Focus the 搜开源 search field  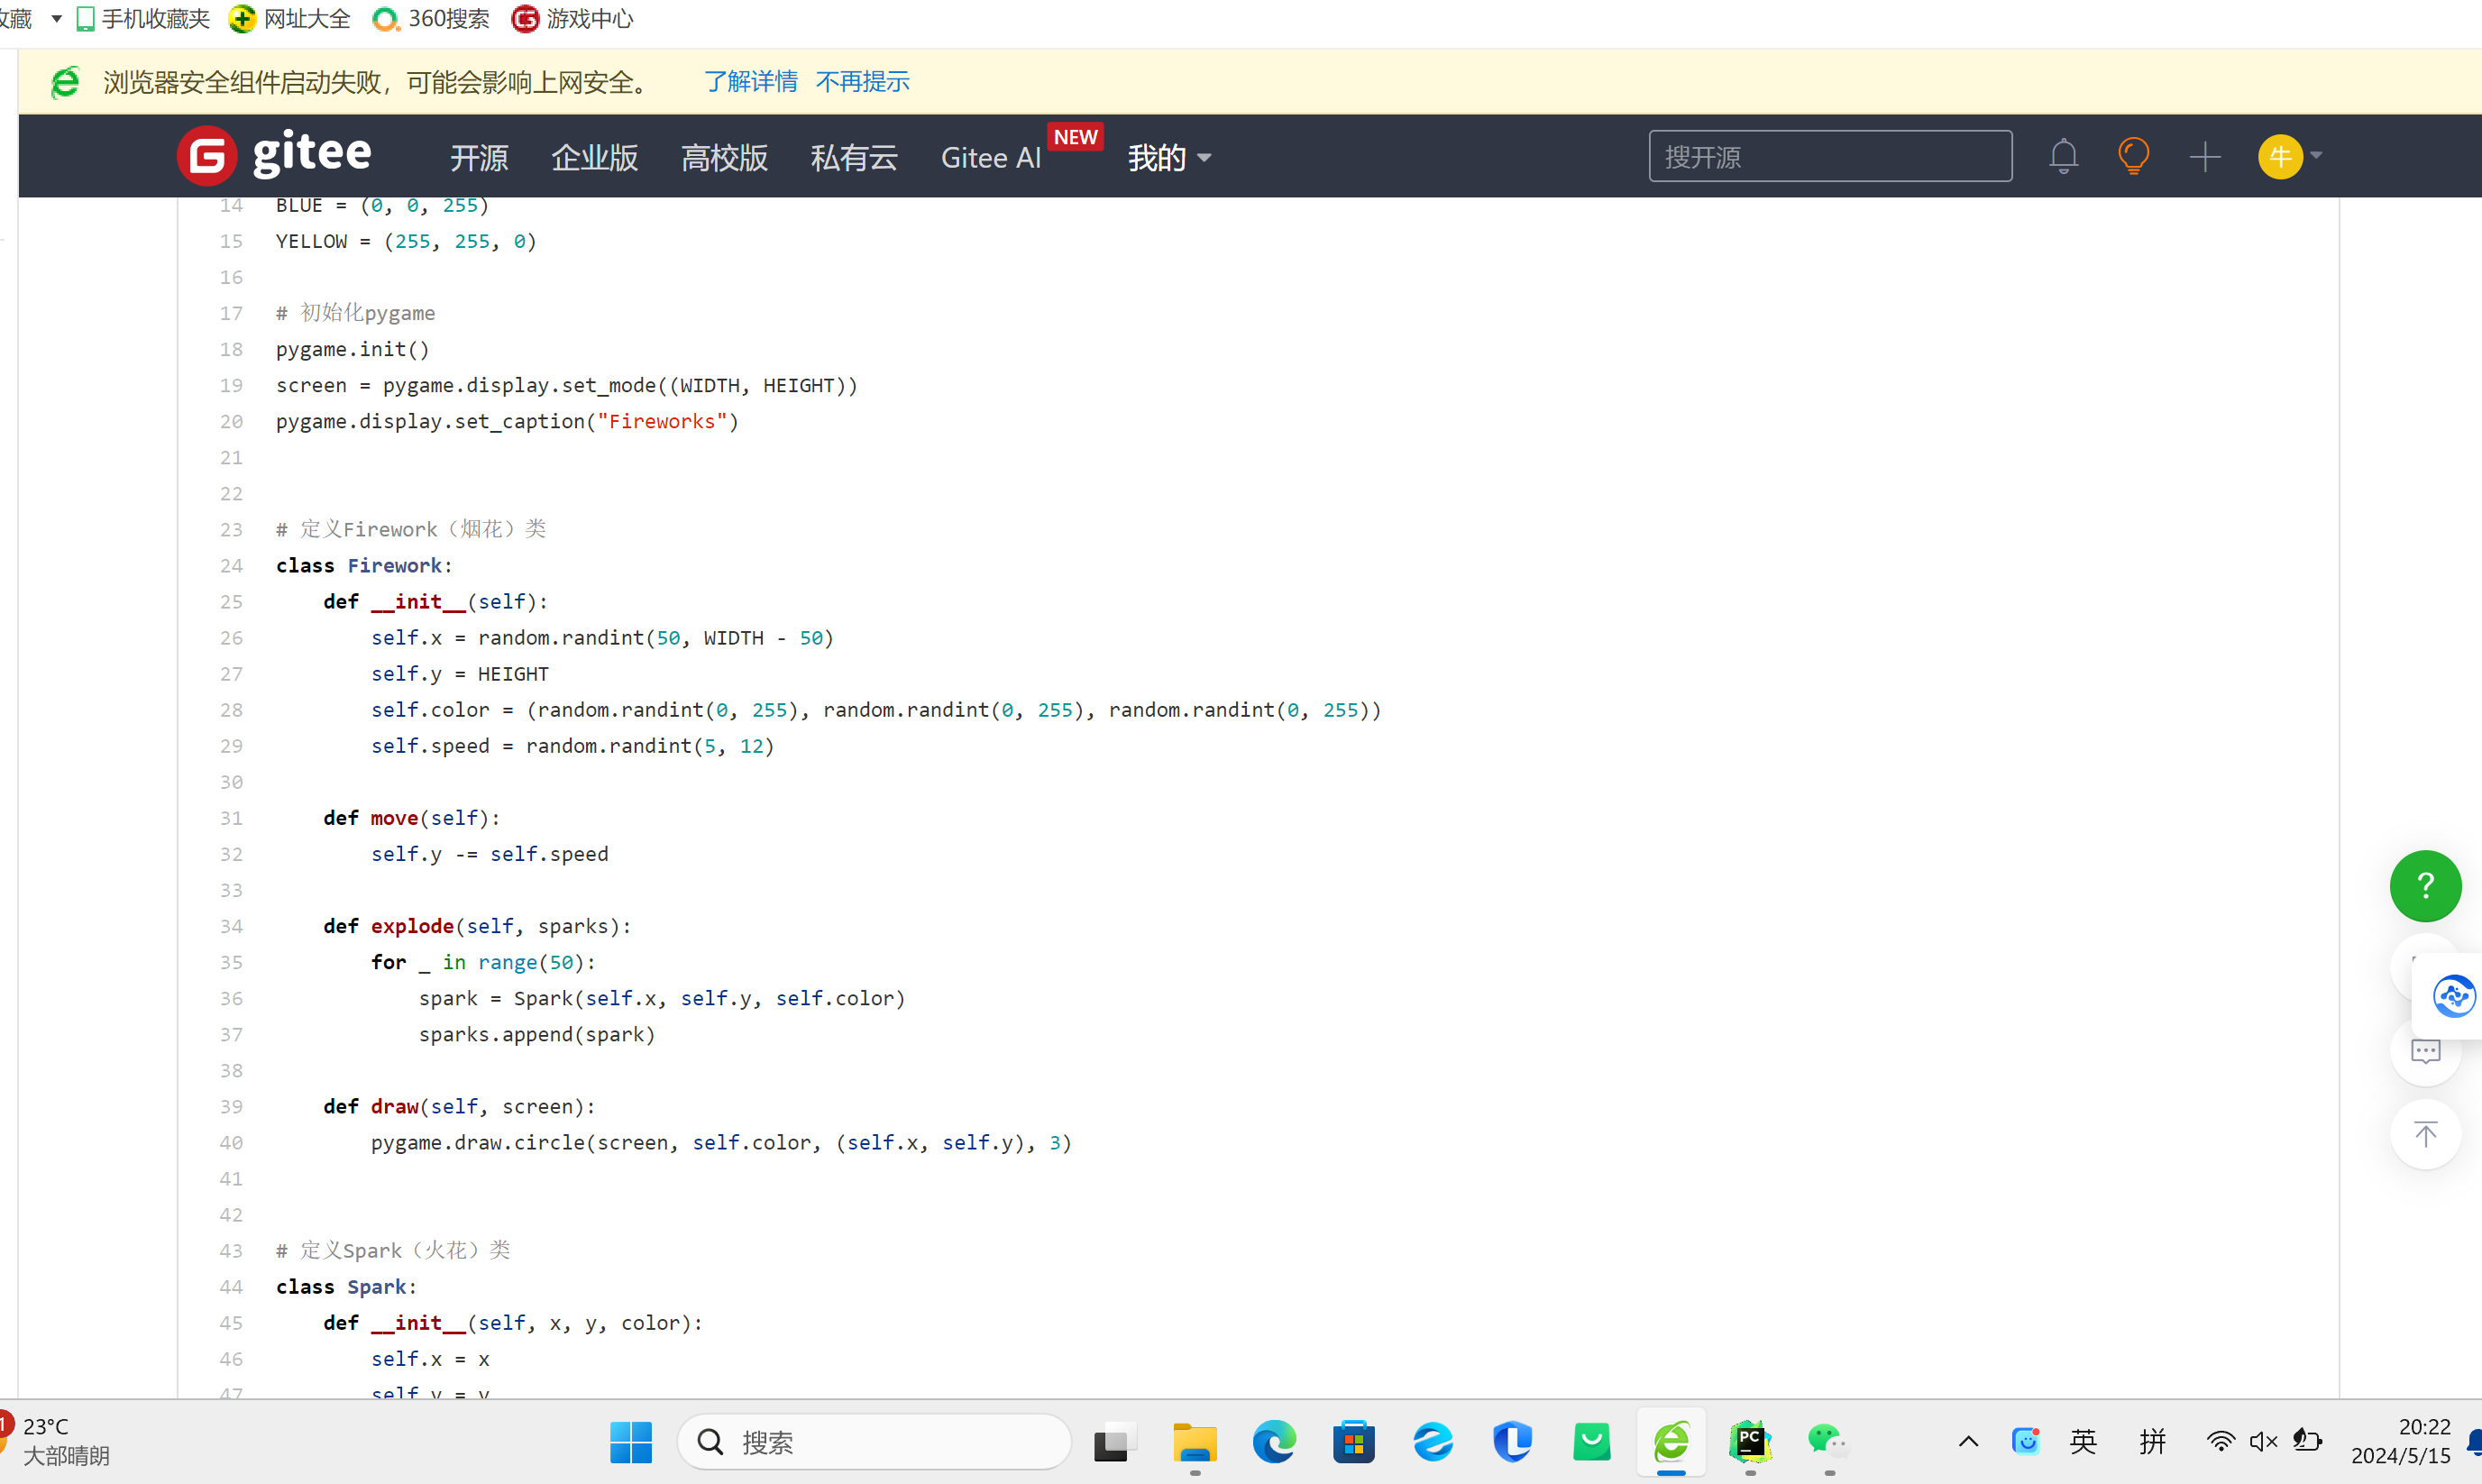click(1829, 156)
